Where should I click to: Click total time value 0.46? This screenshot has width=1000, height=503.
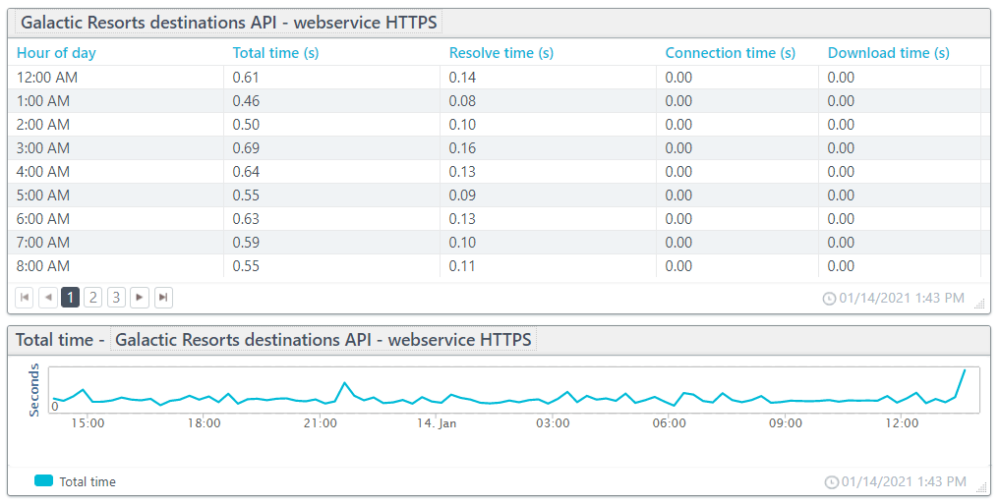246,101
